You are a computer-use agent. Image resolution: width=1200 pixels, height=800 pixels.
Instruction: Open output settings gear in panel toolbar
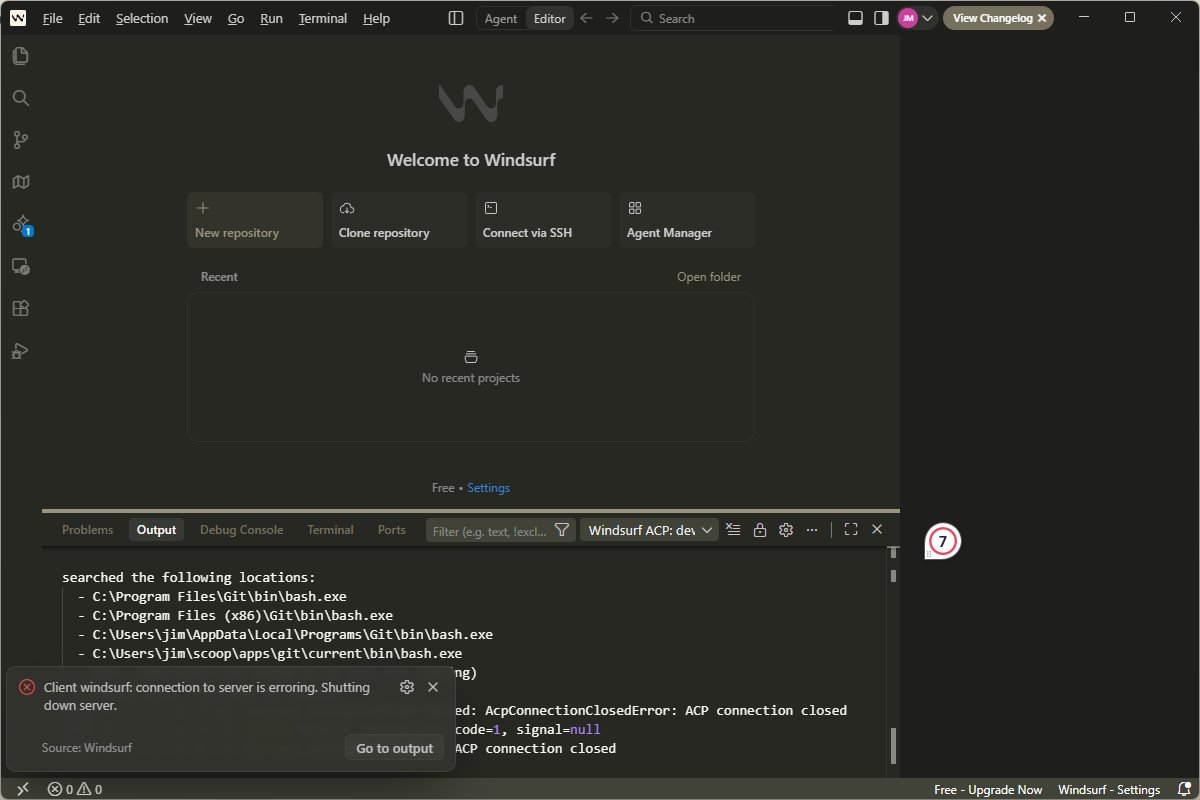coord(786,530)
